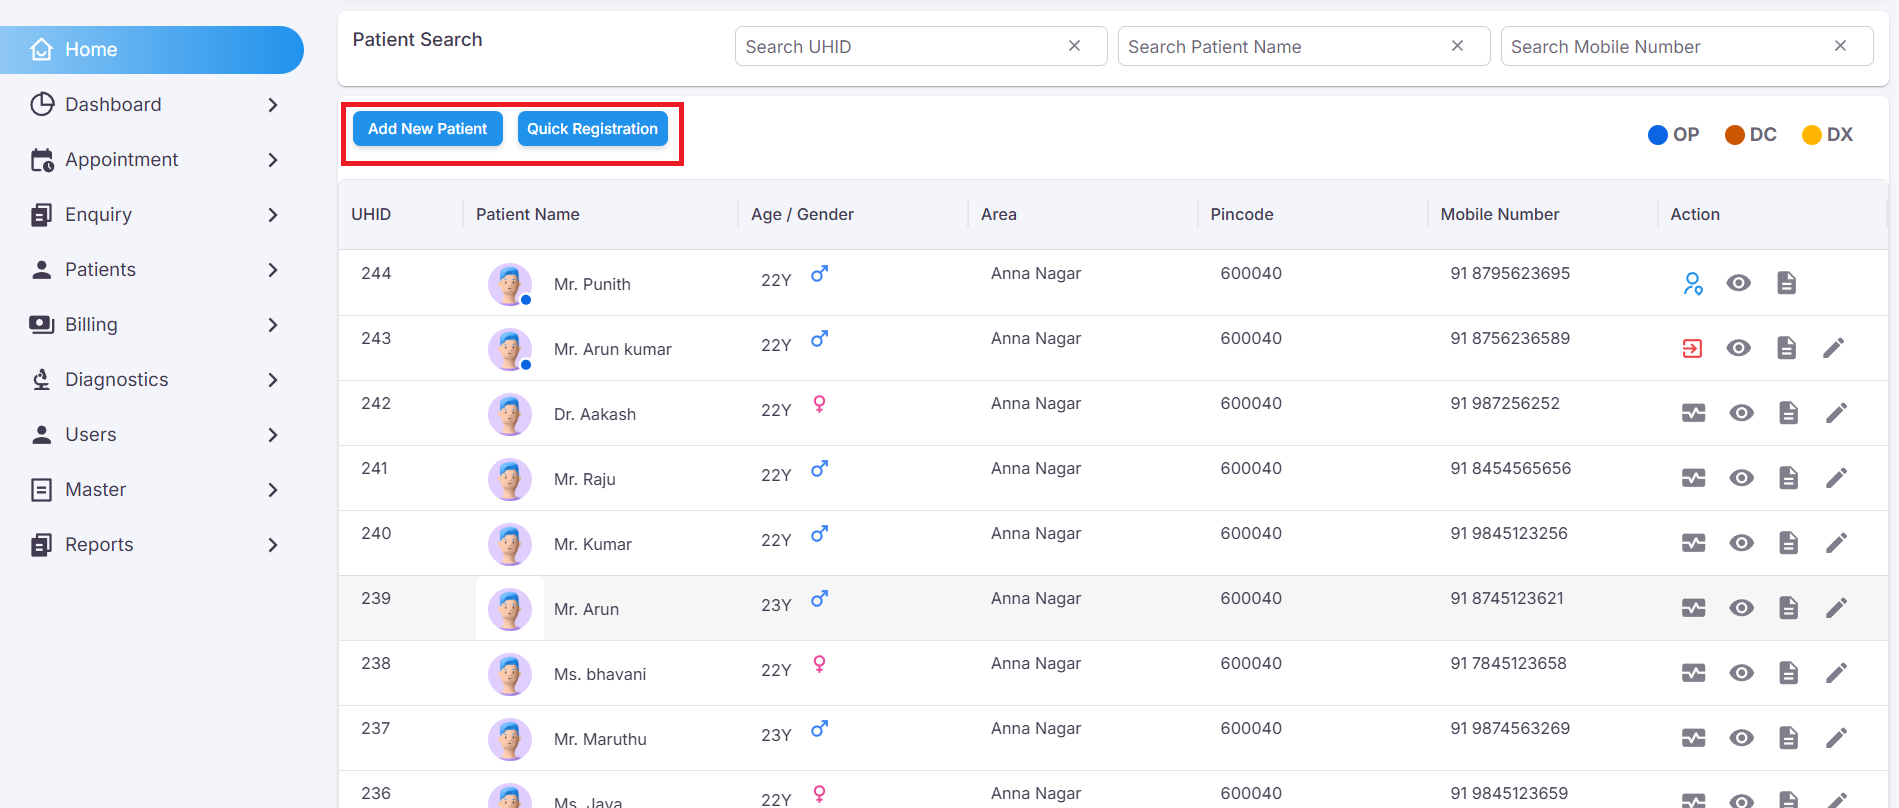
Task: Expand the Billing menu chevron
Action: click(x=273, y=325)
